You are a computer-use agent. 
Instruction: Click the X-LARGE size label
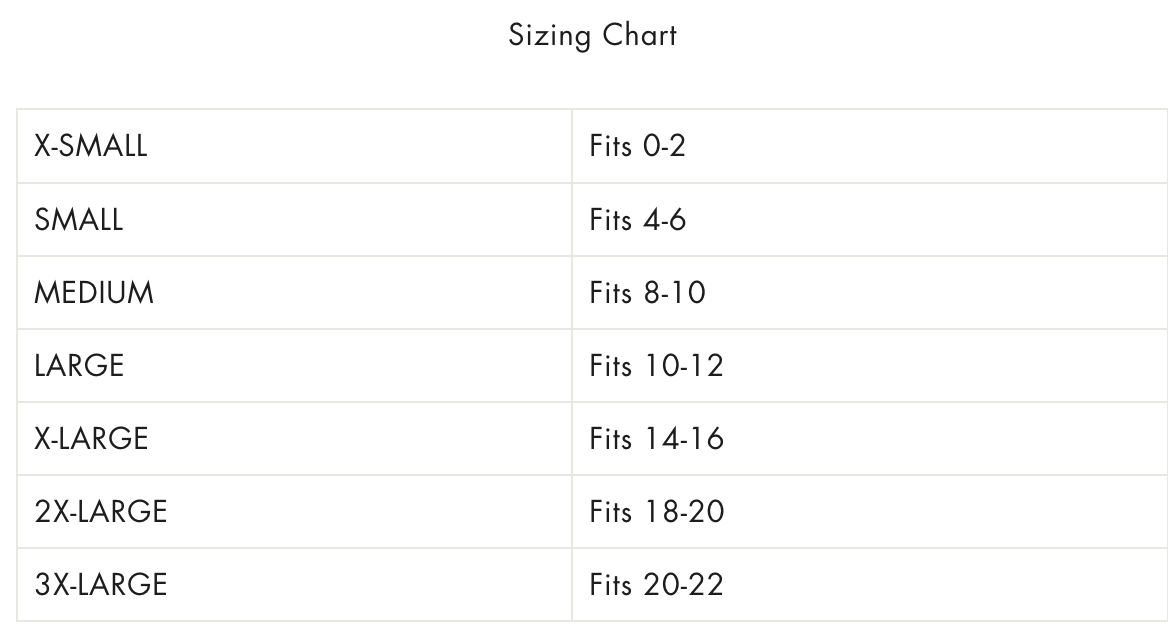point(91,439)
